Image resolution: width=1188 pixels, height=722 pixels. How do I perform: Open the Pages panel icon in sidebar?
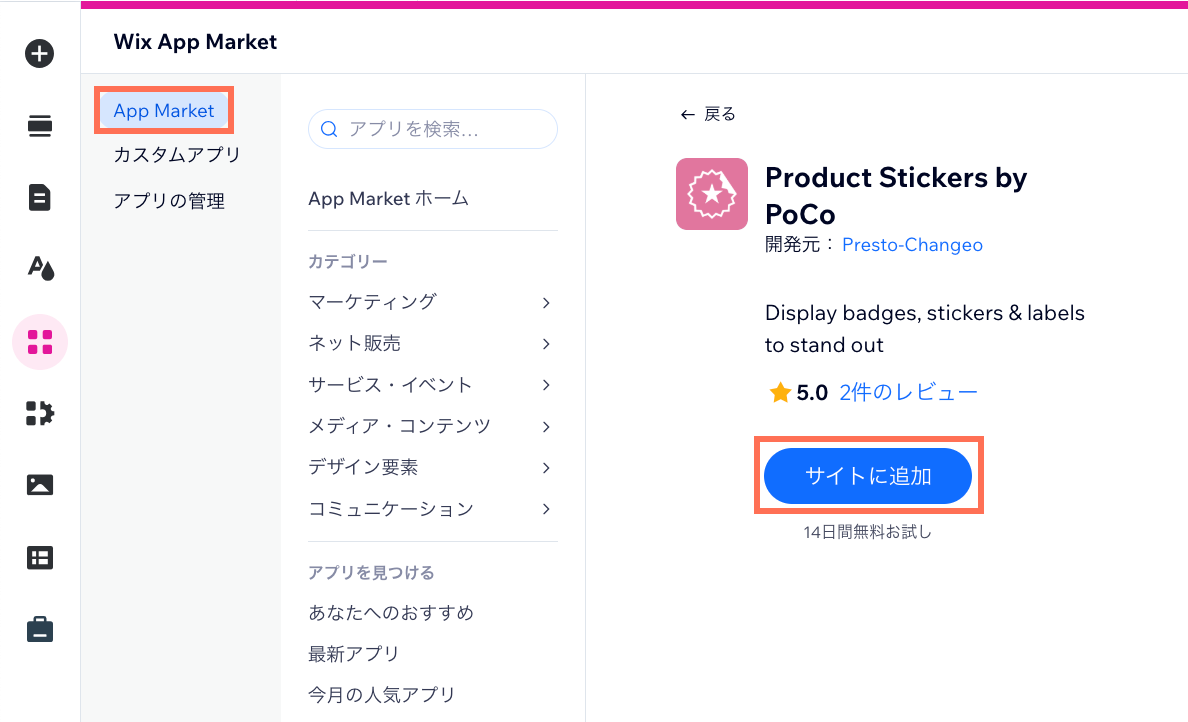coord(39,198)
